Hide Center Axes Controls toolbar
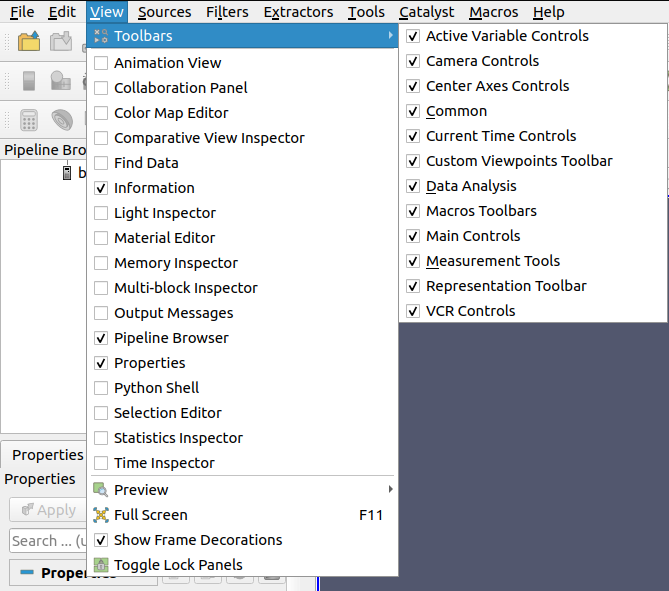 point(413,86)
